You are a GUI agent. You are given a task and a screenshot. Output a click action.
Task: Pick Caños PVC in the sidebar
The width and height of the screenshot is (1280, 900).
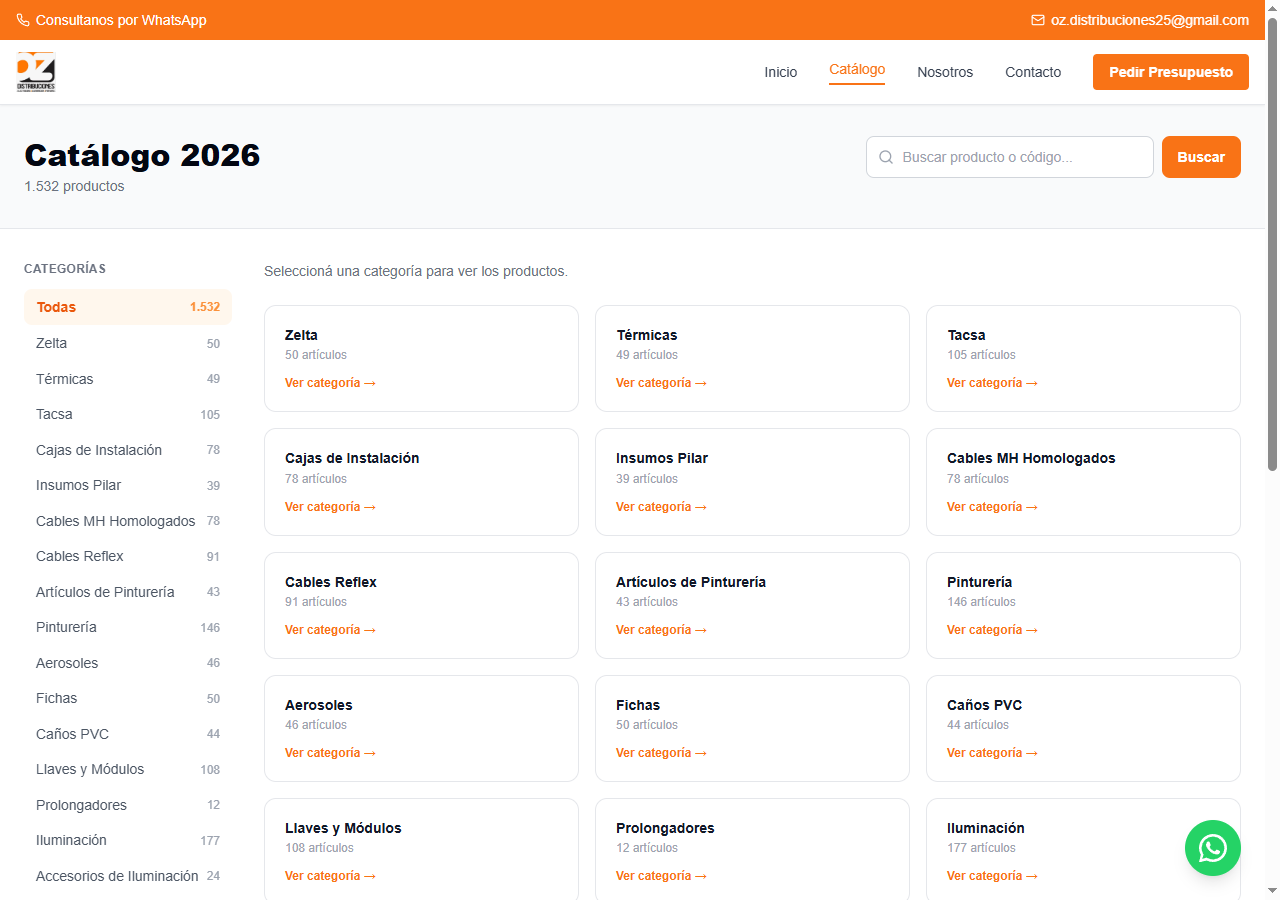click(x=128, y=734)
